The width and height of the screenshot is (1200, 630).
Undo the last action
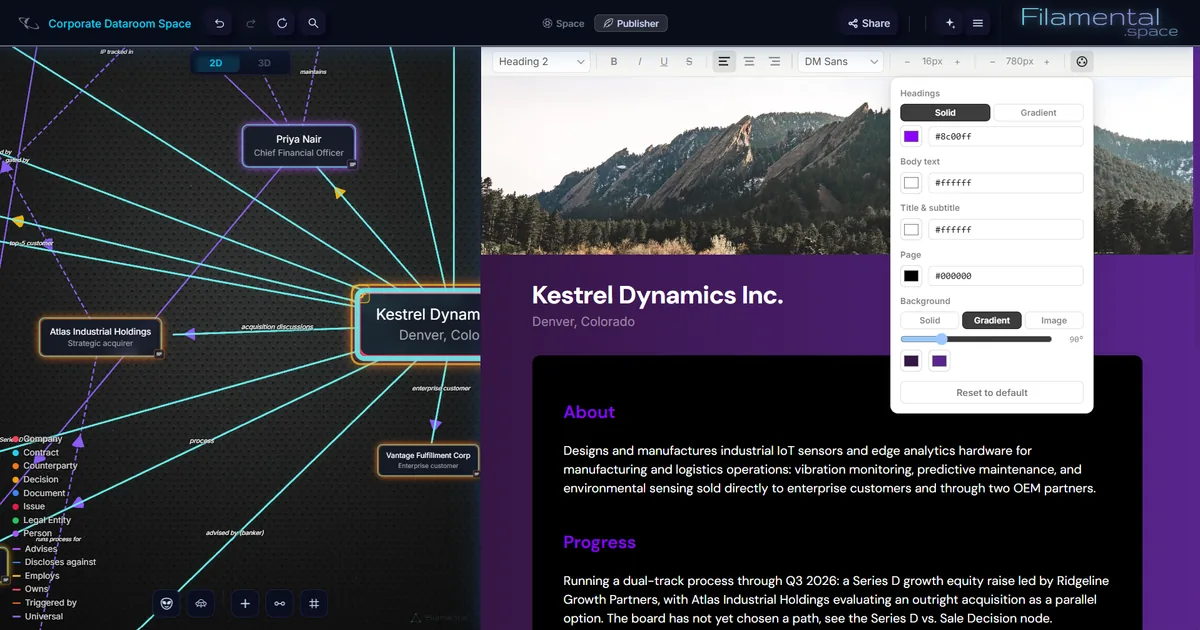(x=219, y=23)
